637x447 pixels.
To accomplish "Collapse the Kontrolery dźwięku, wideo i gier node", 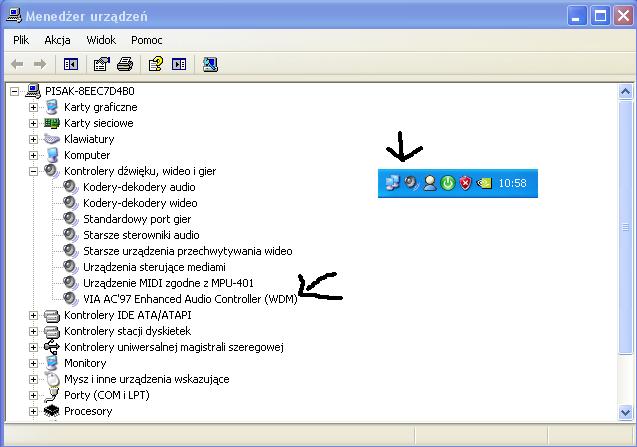I will tap(33, 171).
